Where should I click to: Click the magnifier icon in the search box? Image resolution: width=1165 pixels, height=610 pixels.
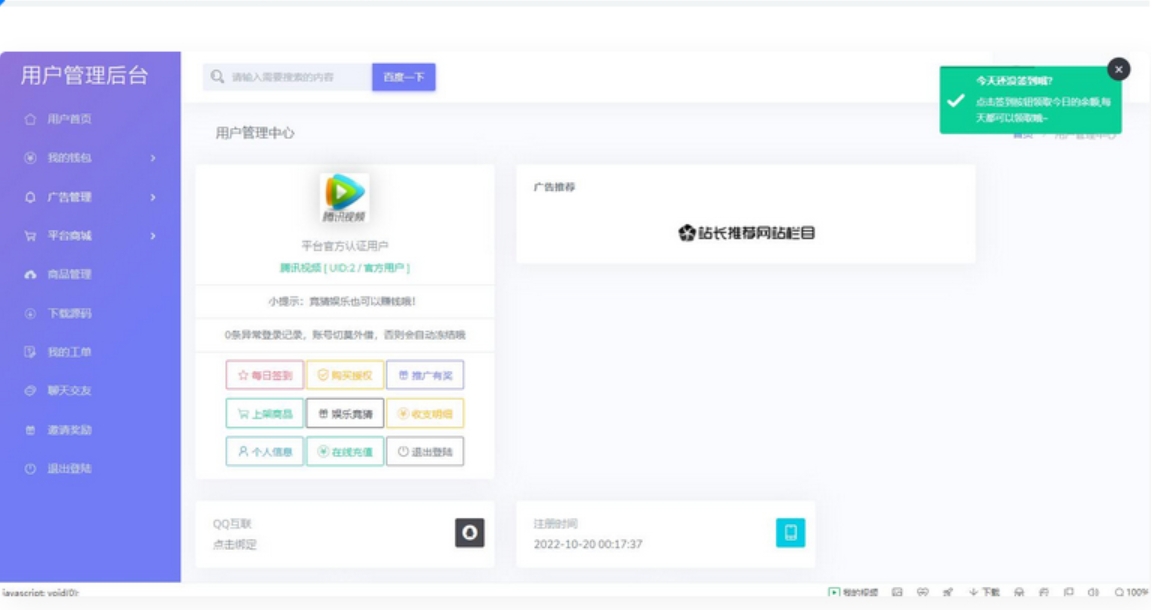pyautogui.click(x=217, y=77)
